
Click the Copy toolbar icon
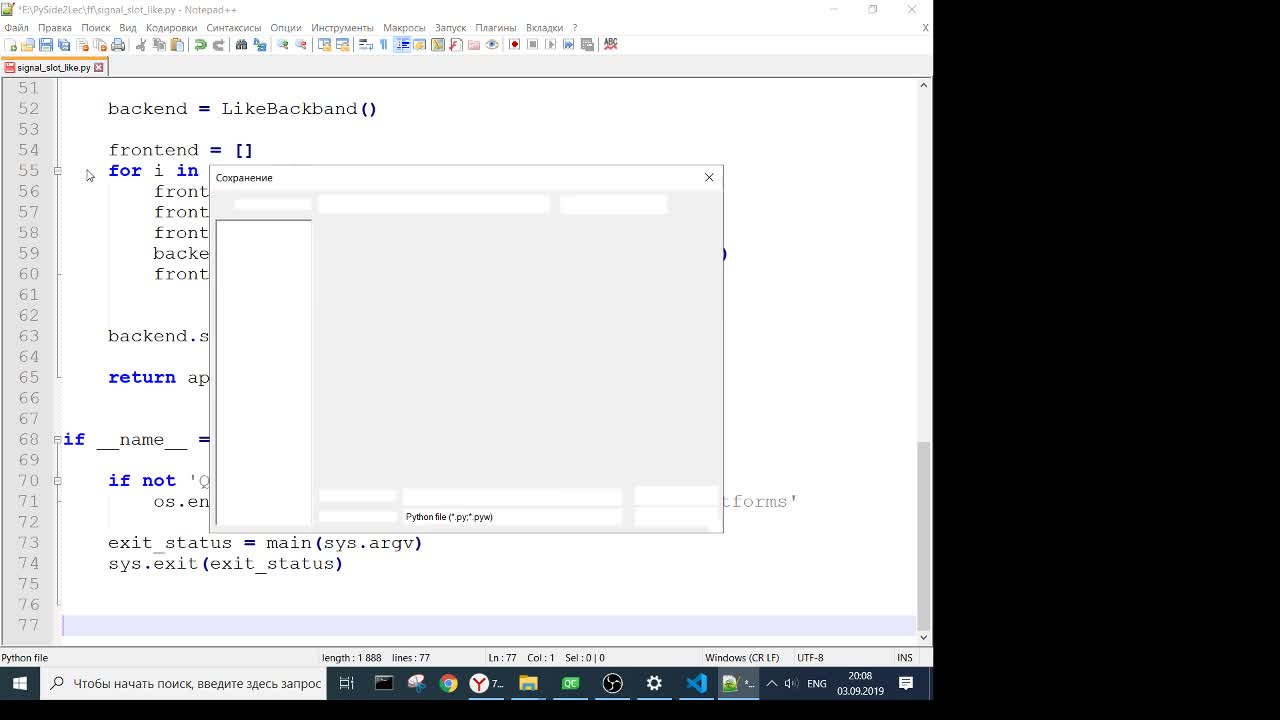(159, 44)
